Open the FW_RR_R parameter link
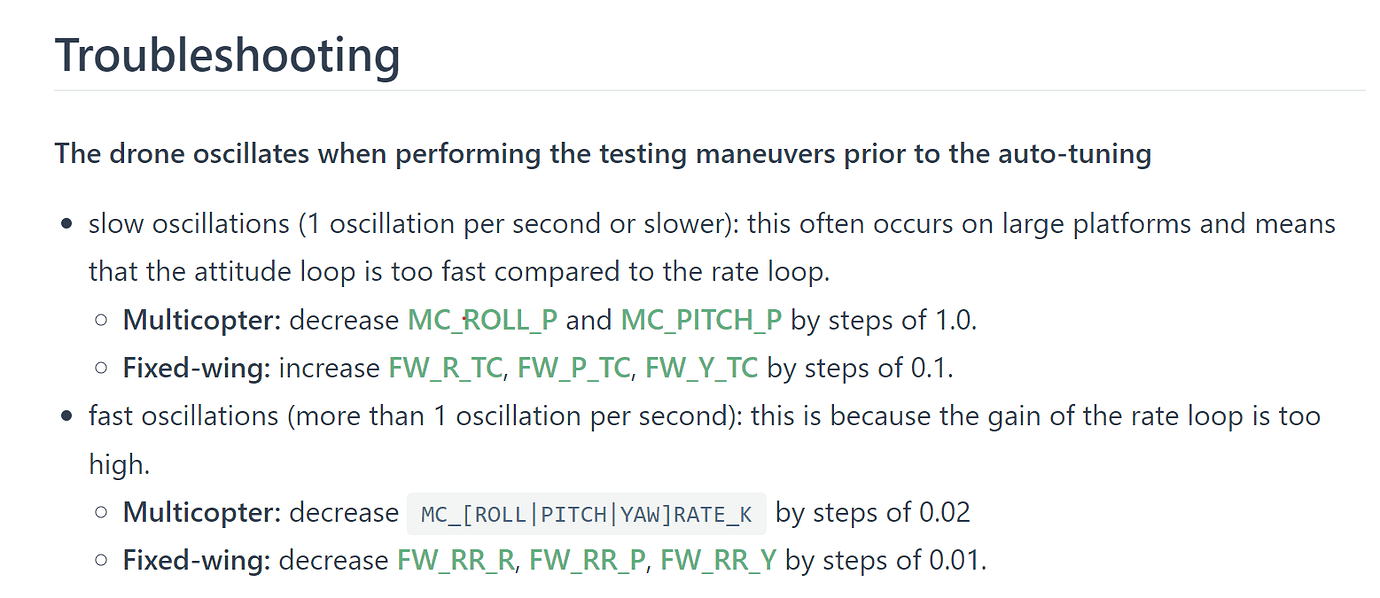The height and width of the screenshot is (598, 1380). [456, 560]
